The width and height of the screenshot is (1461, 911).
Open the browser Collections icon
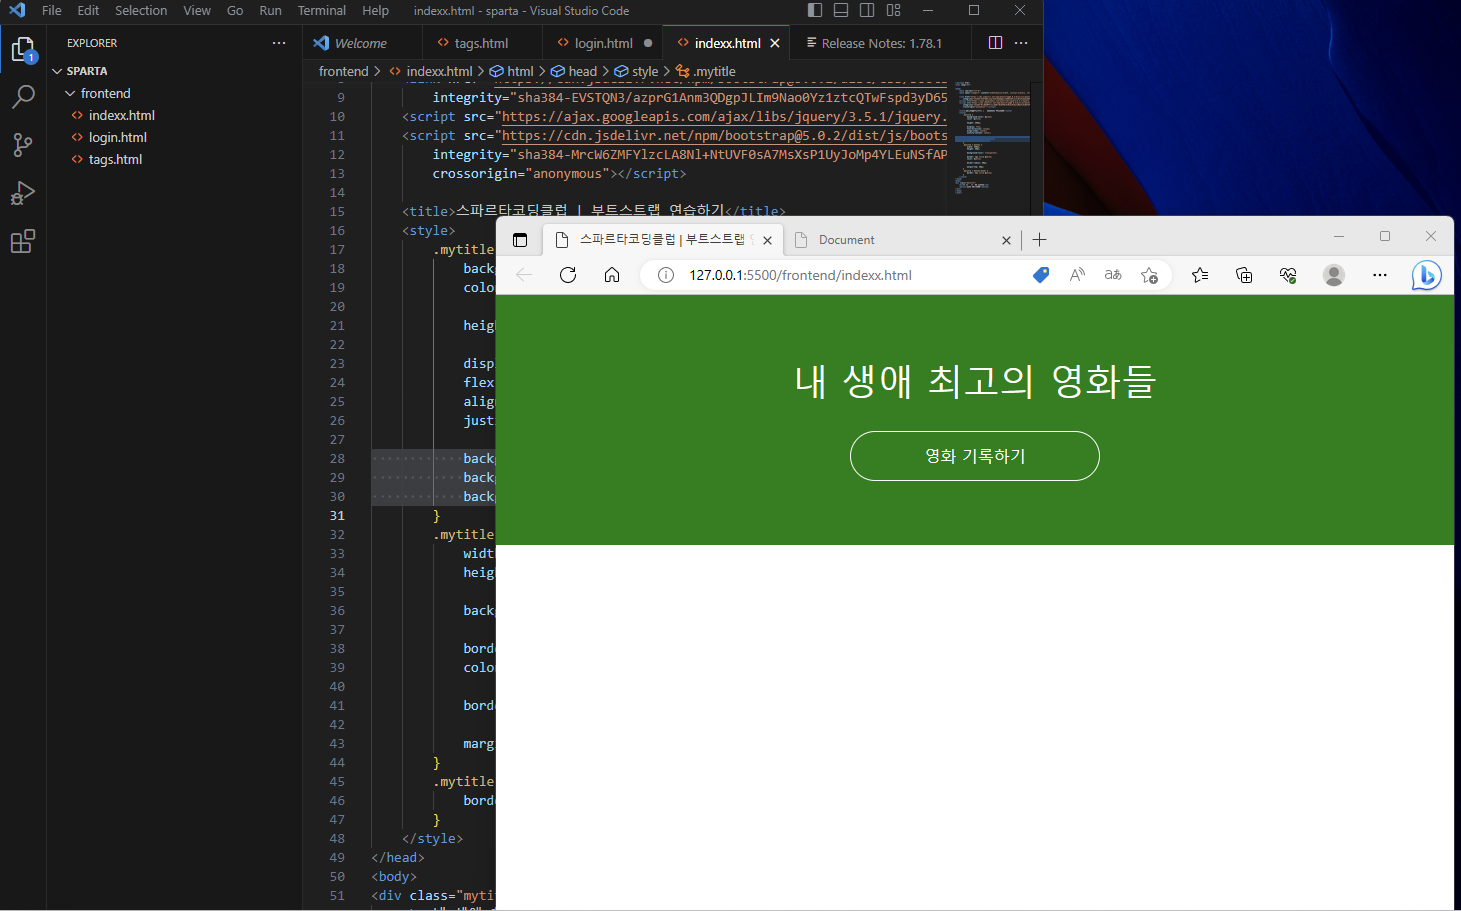click(1244, 275)
